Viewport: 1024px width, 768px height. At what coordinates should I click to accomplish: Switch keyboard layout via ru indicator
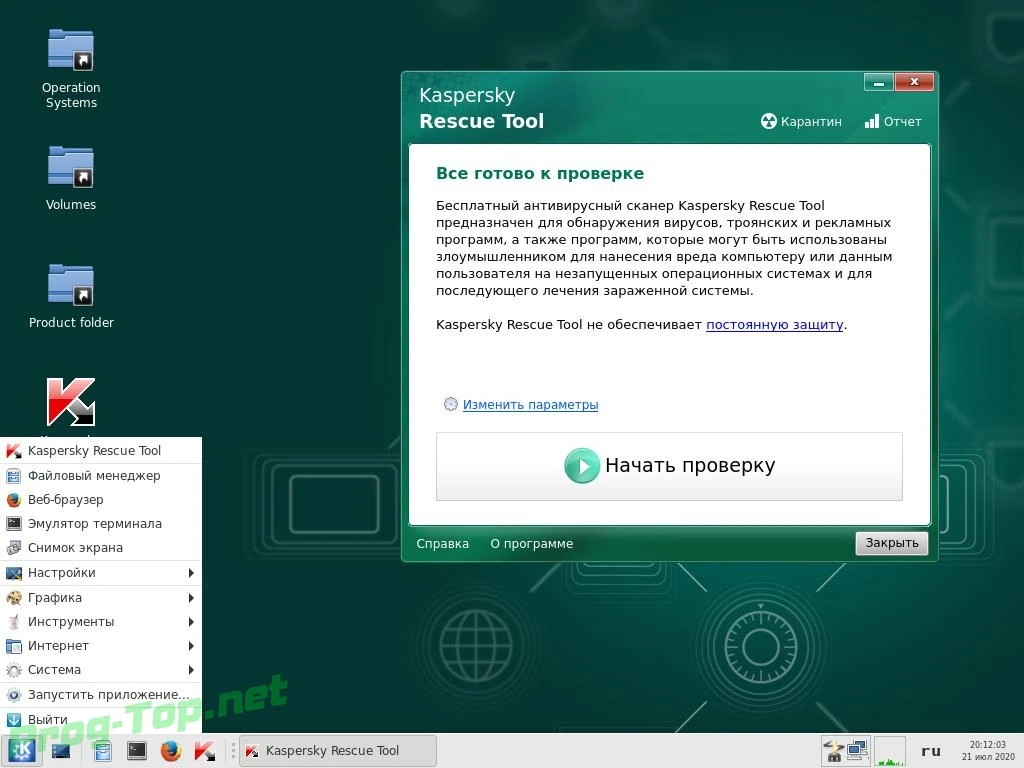931,751
